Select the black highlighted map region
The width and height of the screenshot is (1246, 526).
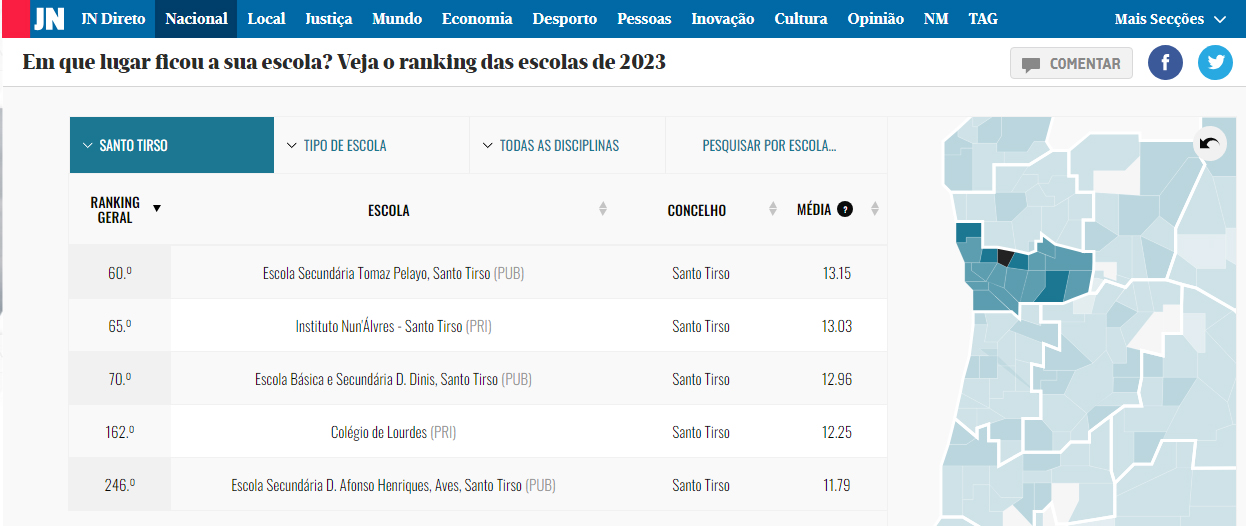click(1006, 258)
